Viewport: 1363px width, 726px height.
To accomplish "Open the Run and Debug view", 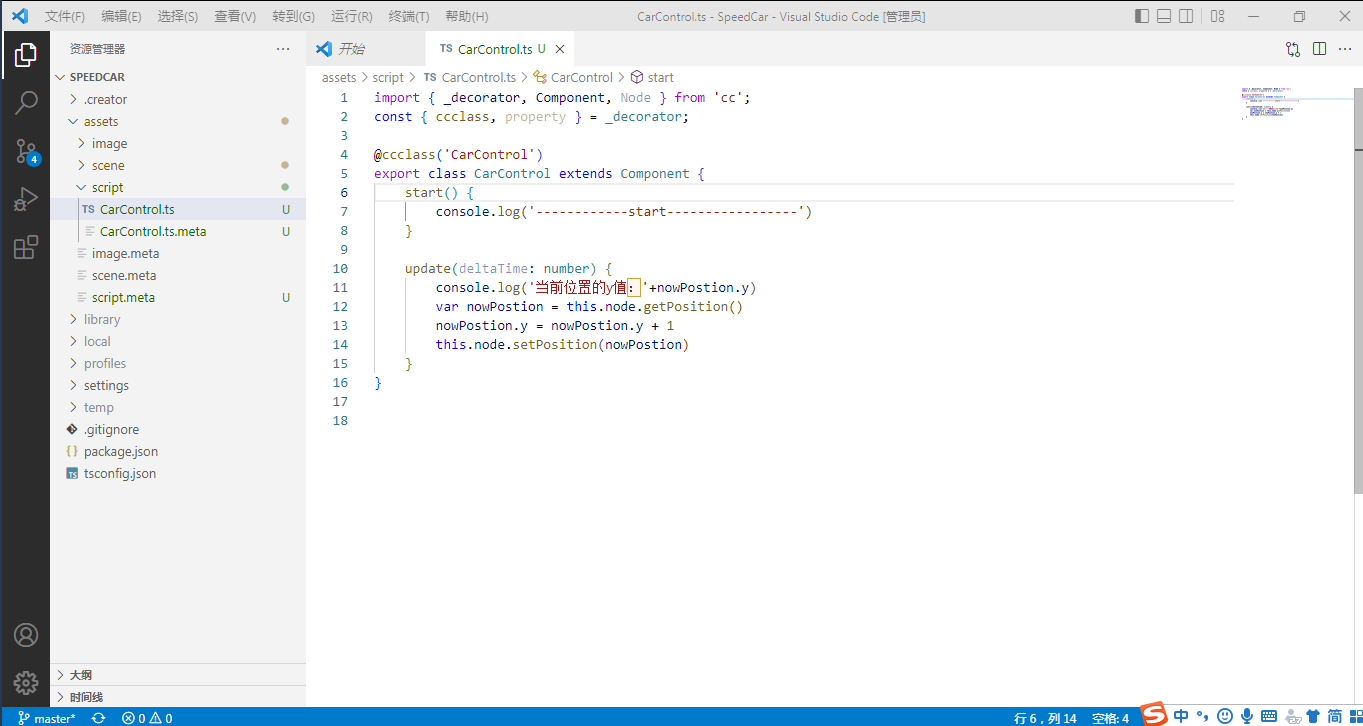I will [x=26, y=199].
